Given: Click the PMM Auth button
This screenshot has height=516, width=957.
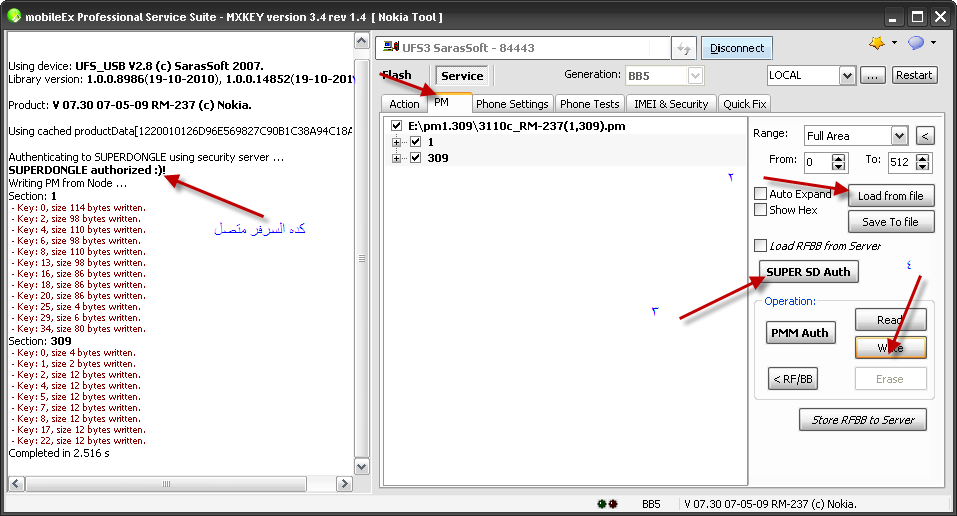Looking at the screenshot, I should 800,333.
